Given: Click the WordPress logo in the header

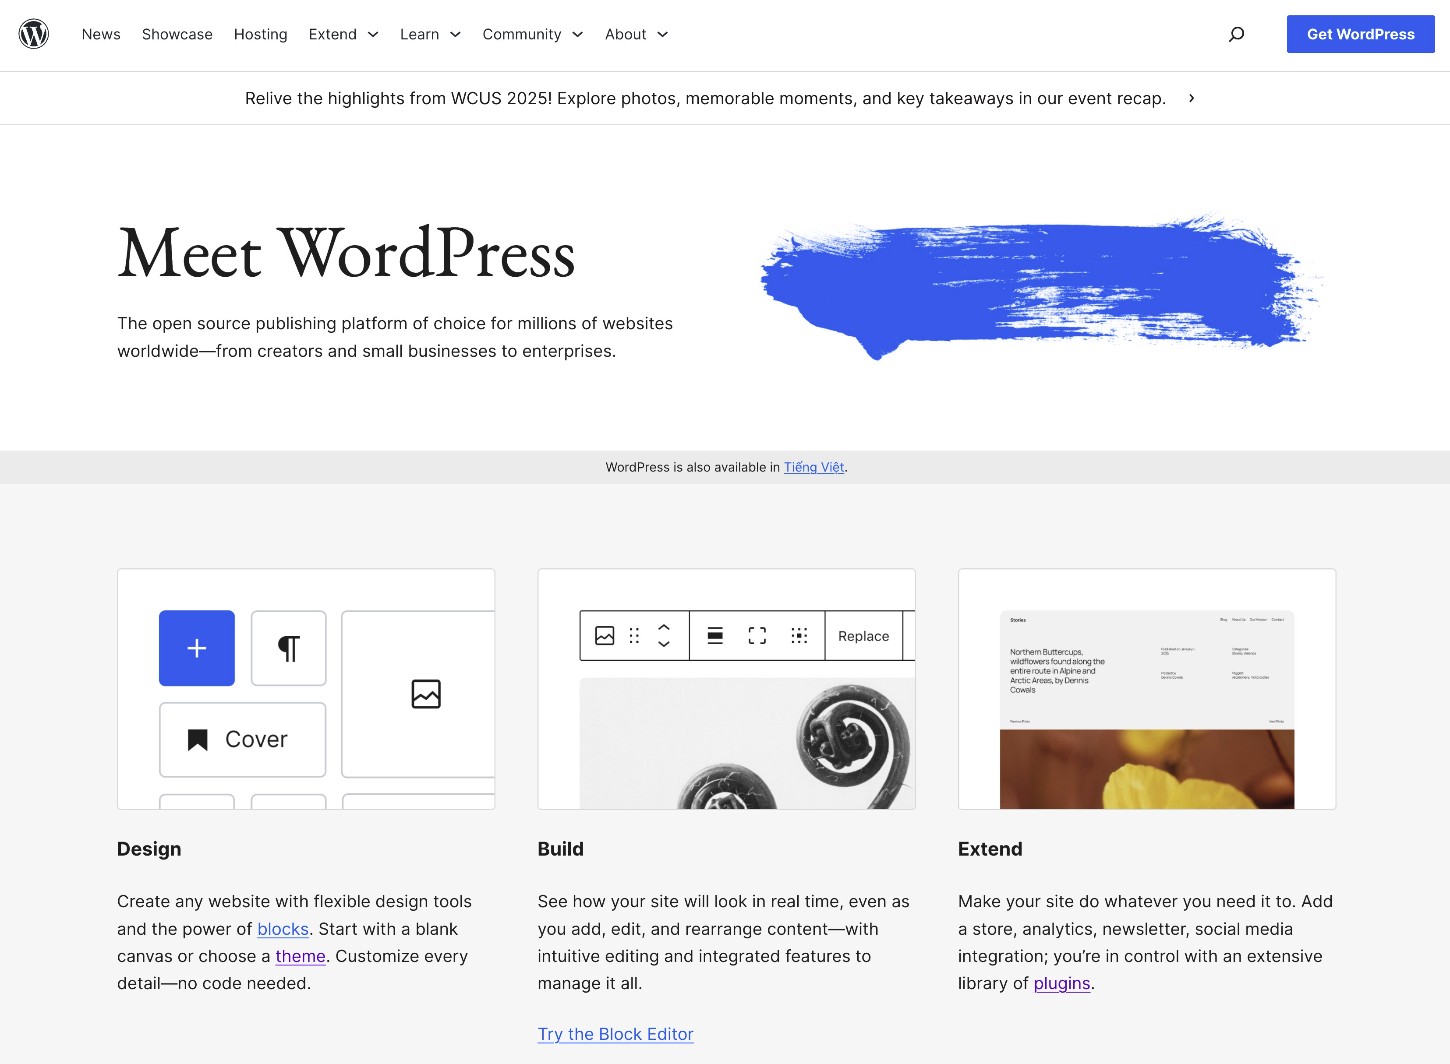Looking at the screenshot, I should click(33, 33).
